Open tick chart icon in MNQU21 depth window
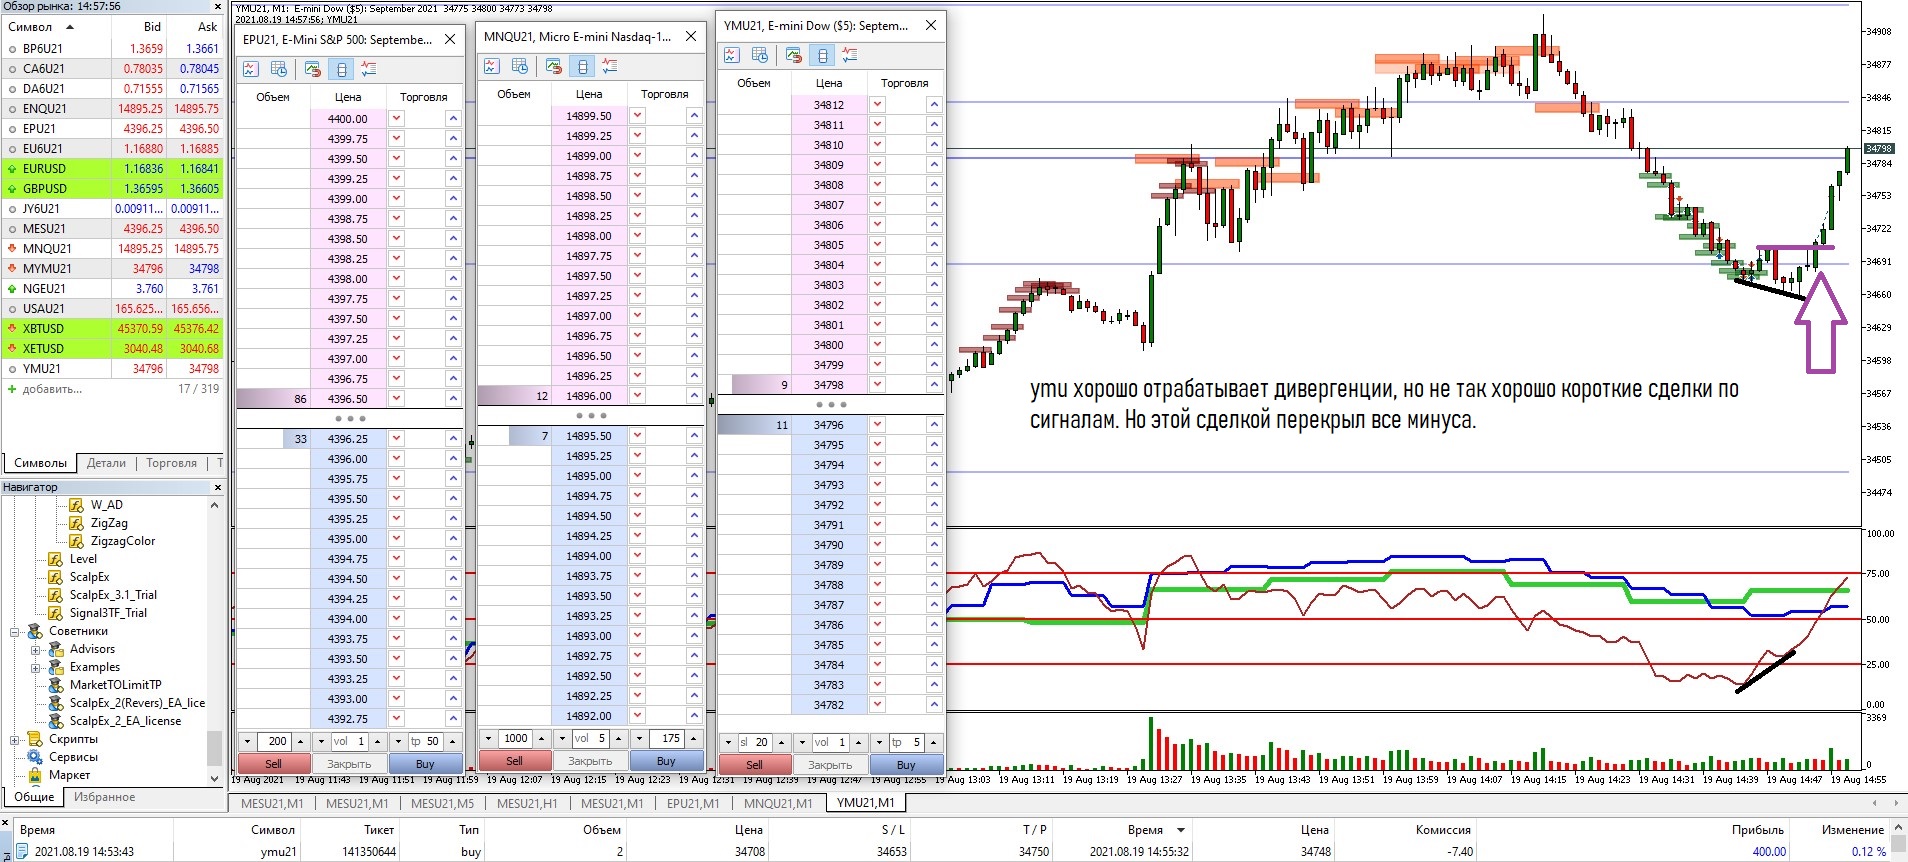Image resolution: width=1908 pixels, height=862 pixels. pos(491,66)
